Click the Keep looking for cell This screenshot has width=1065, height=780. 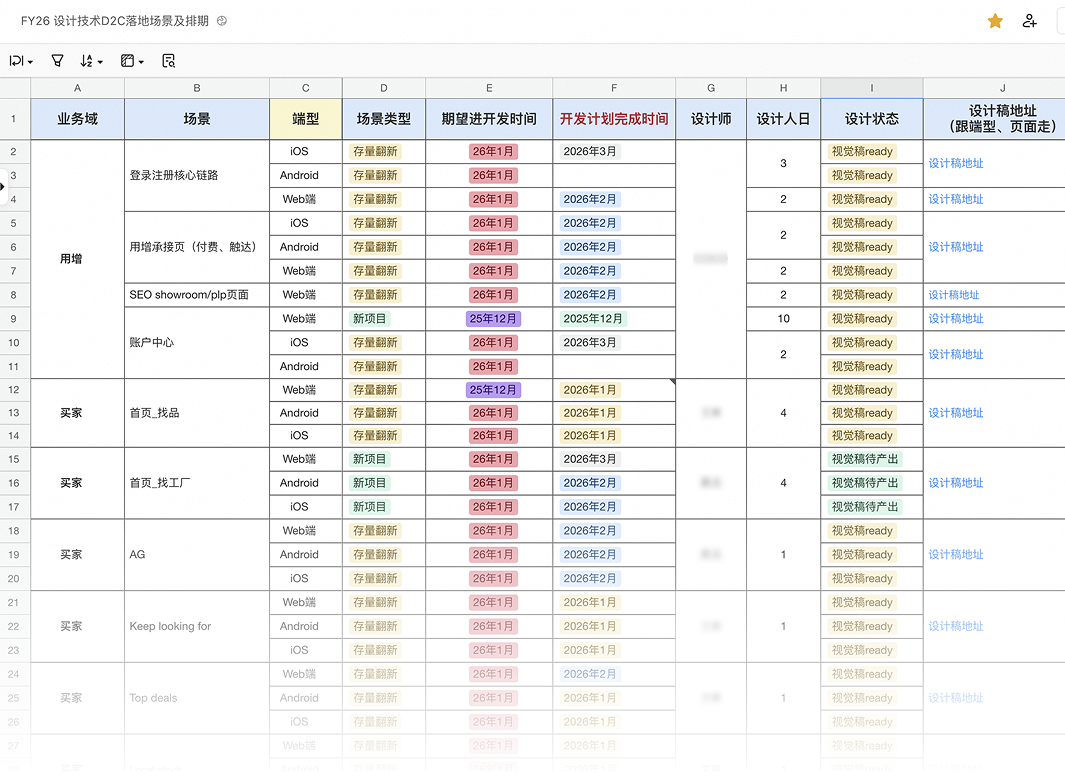click(197, 626)
